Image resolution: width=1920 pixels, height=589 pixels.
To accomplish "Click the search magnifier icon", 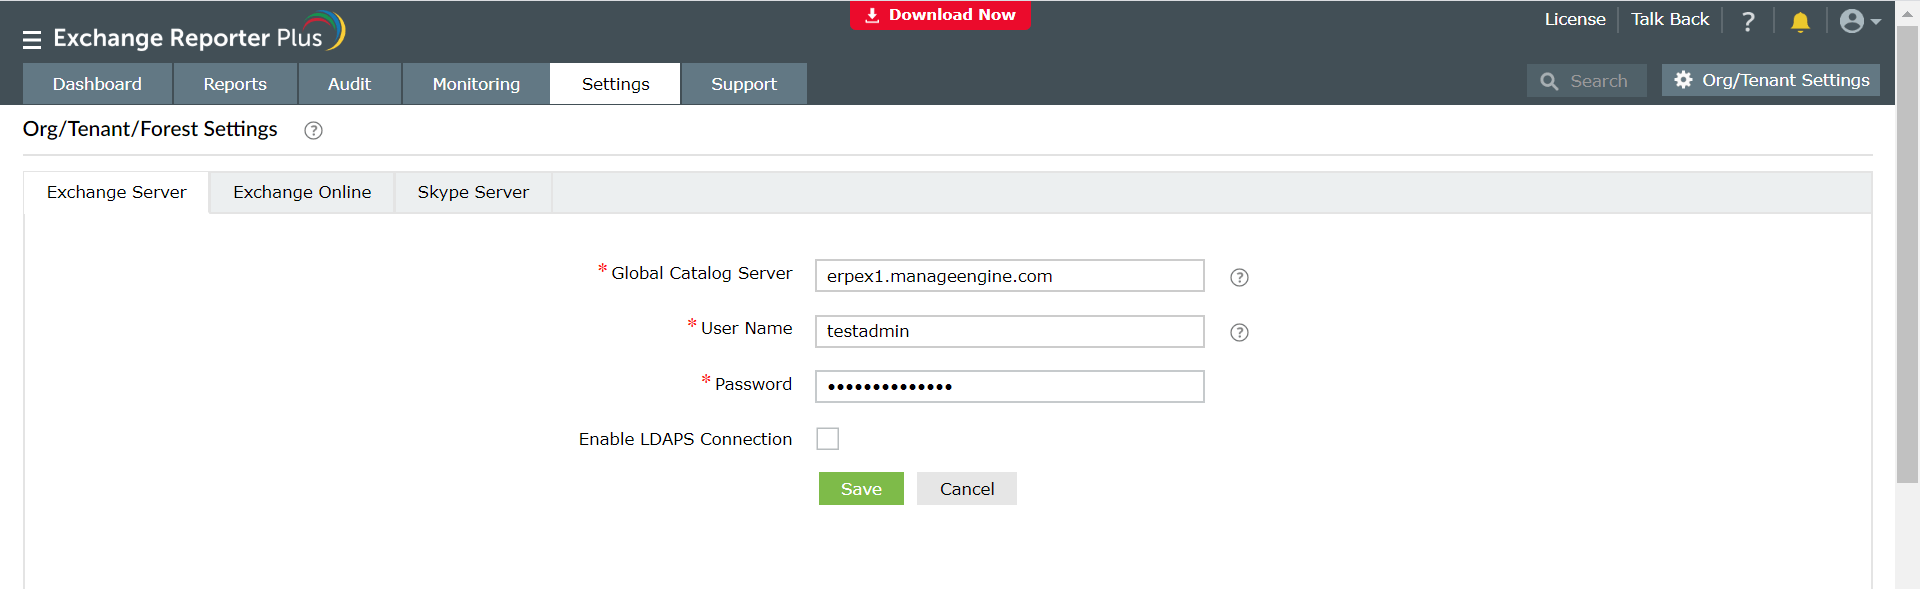I will click(1549, 81).
